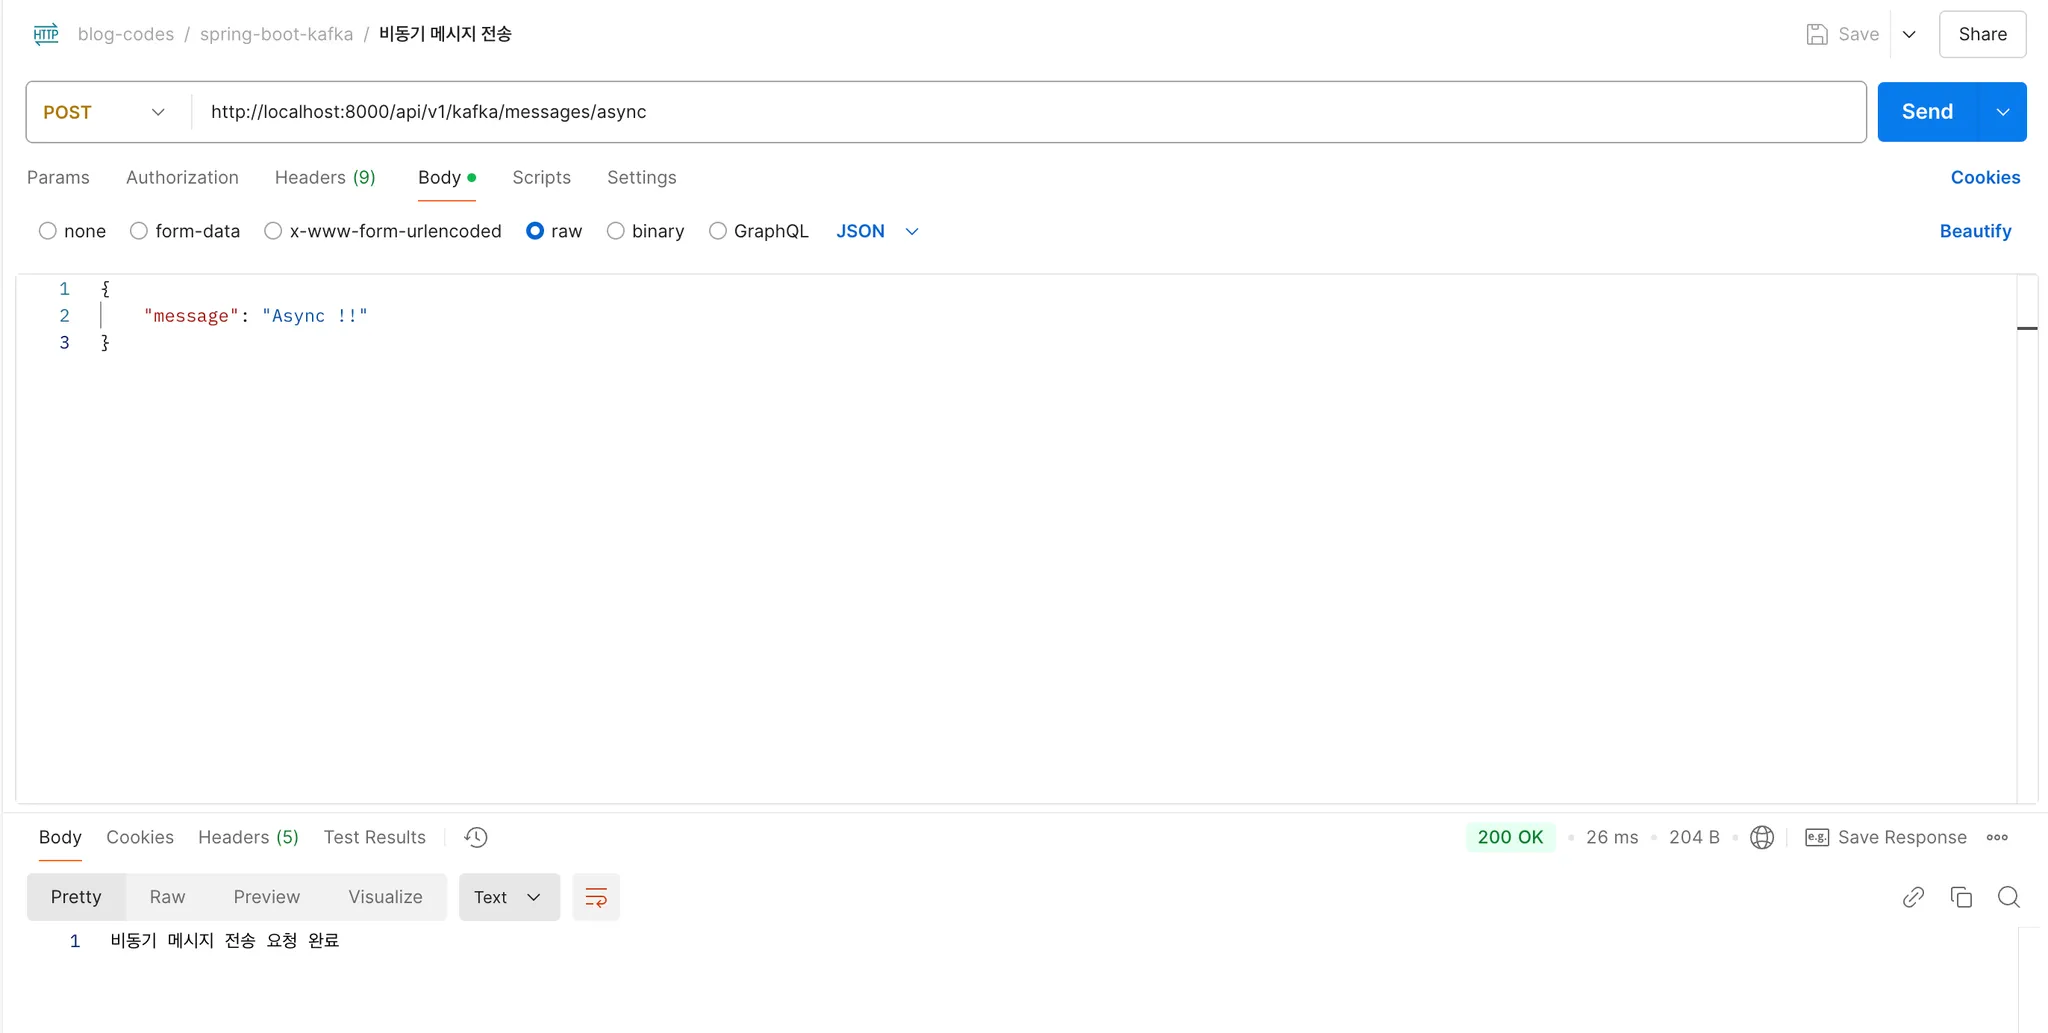Click the editor minimap scrollbar marker
This screenshot has height=1033, width=2048.
point(2027,328)
